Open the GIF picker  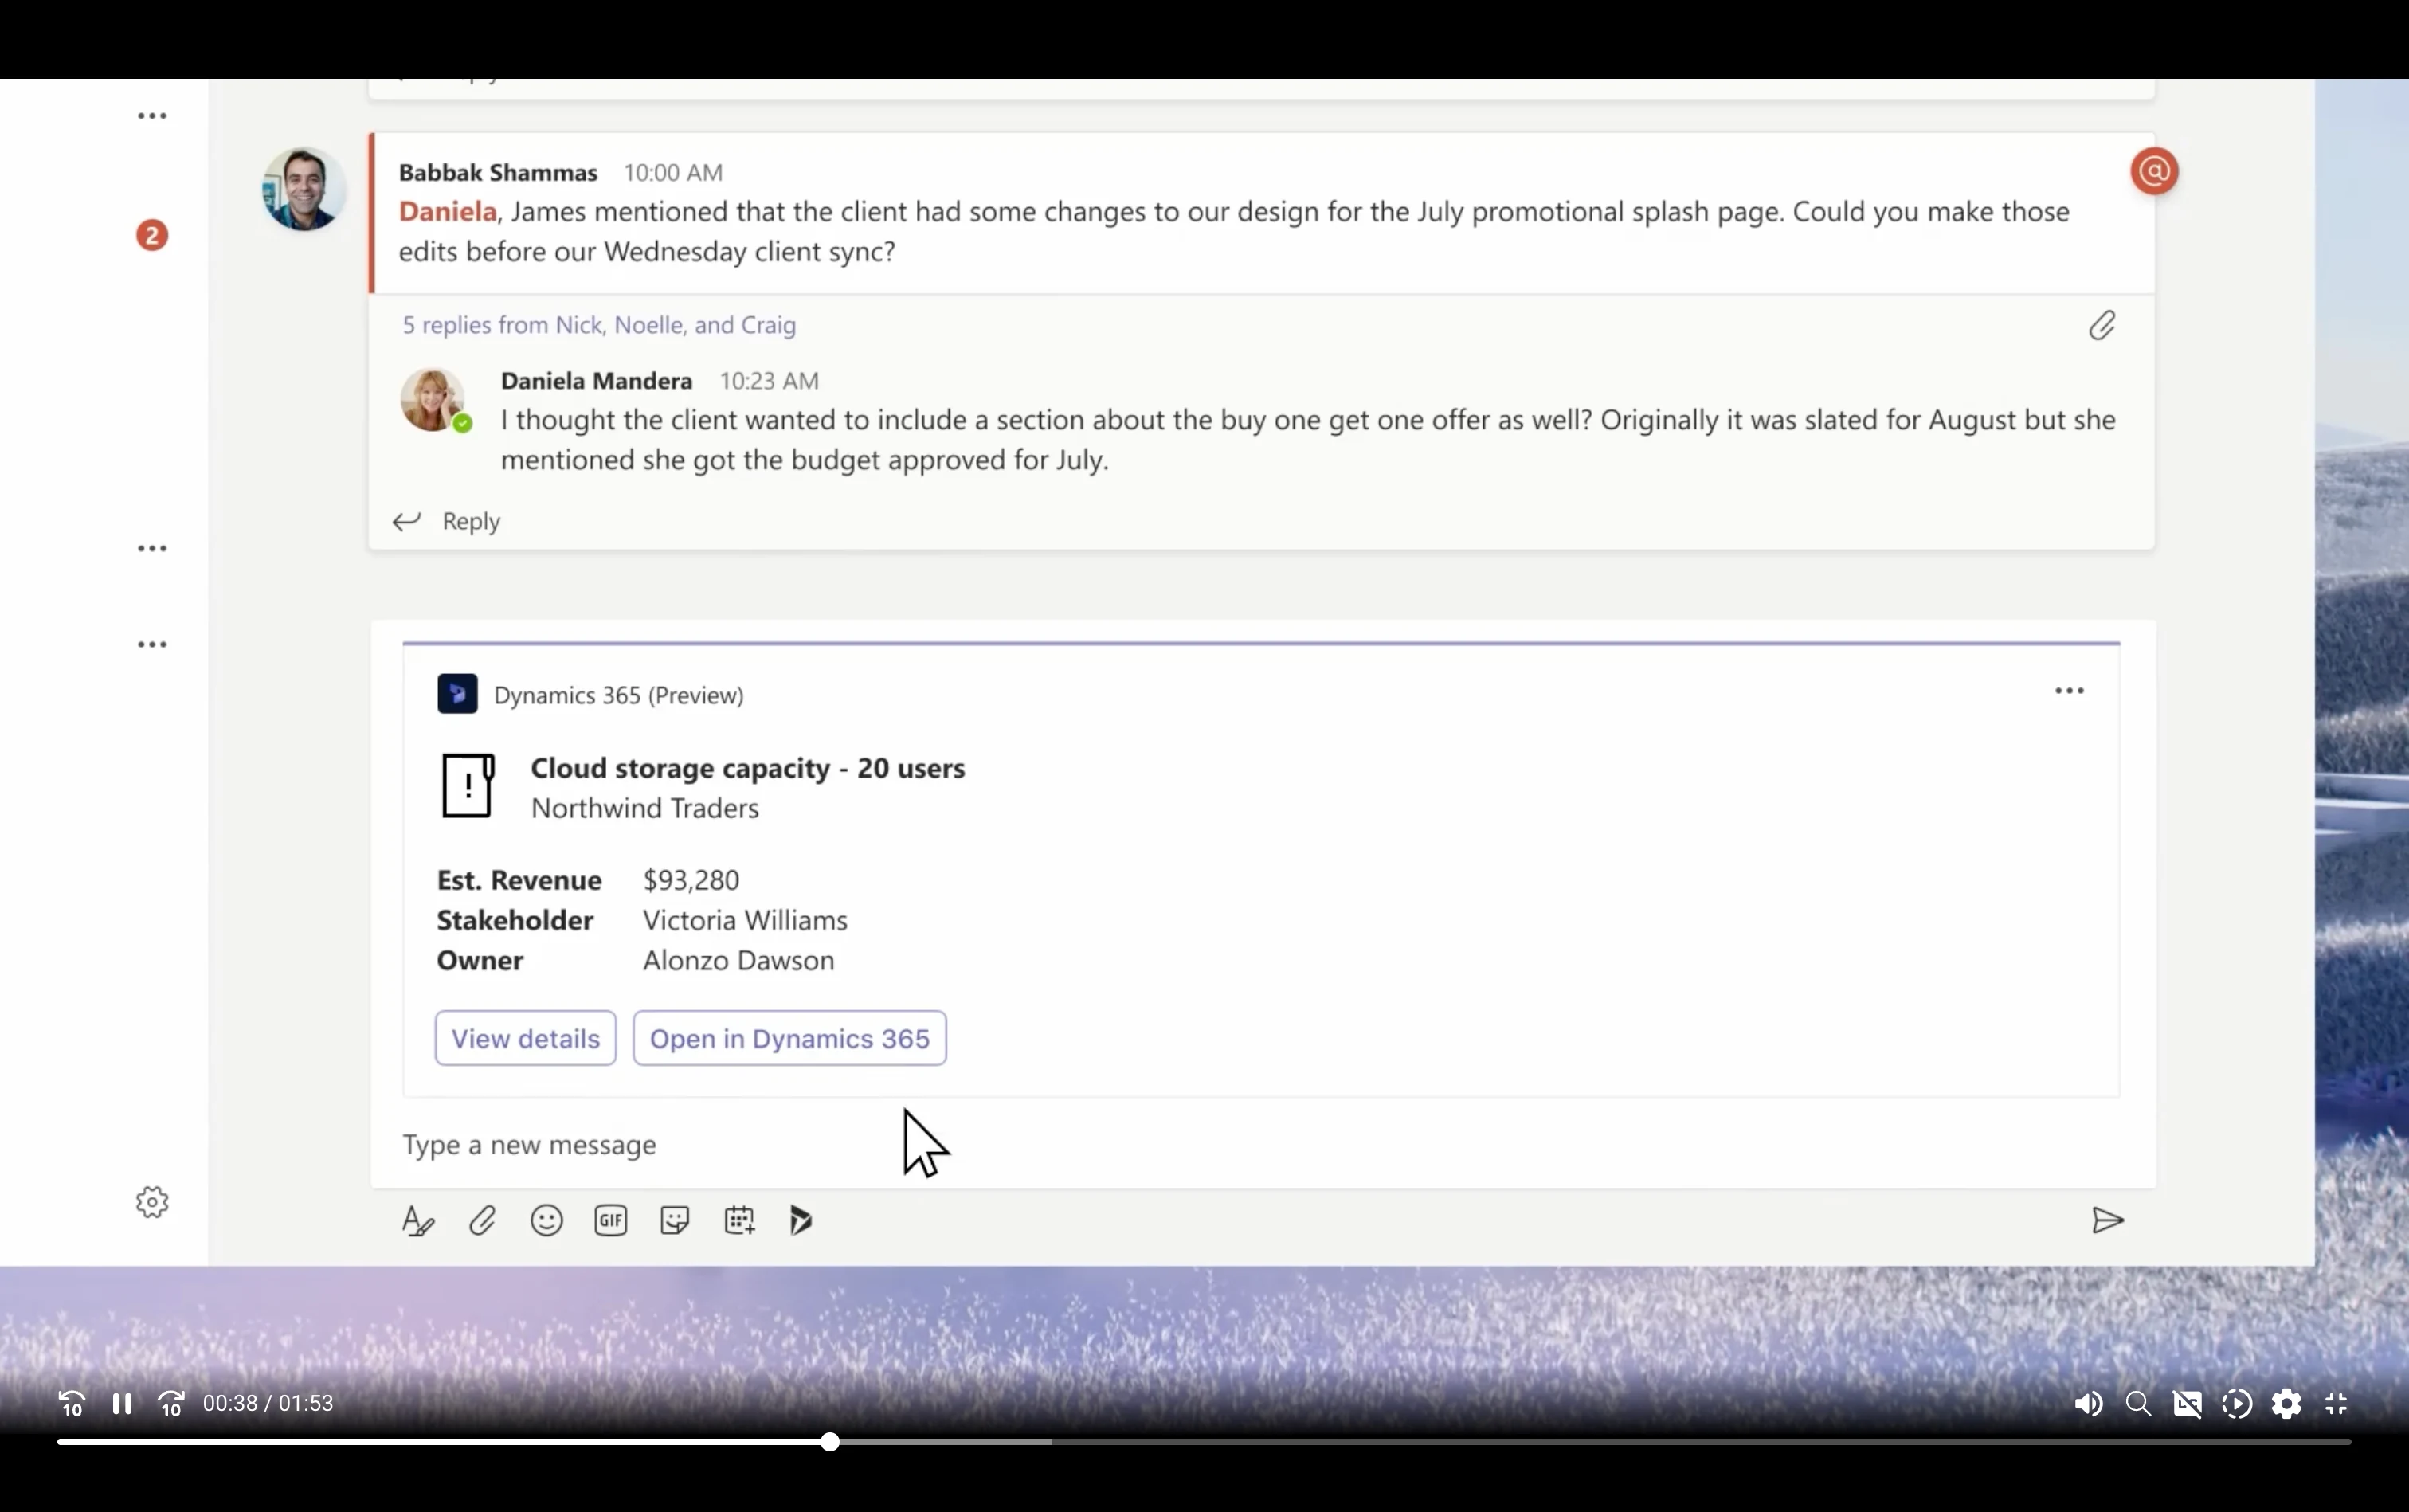(x=610, y=1221)
